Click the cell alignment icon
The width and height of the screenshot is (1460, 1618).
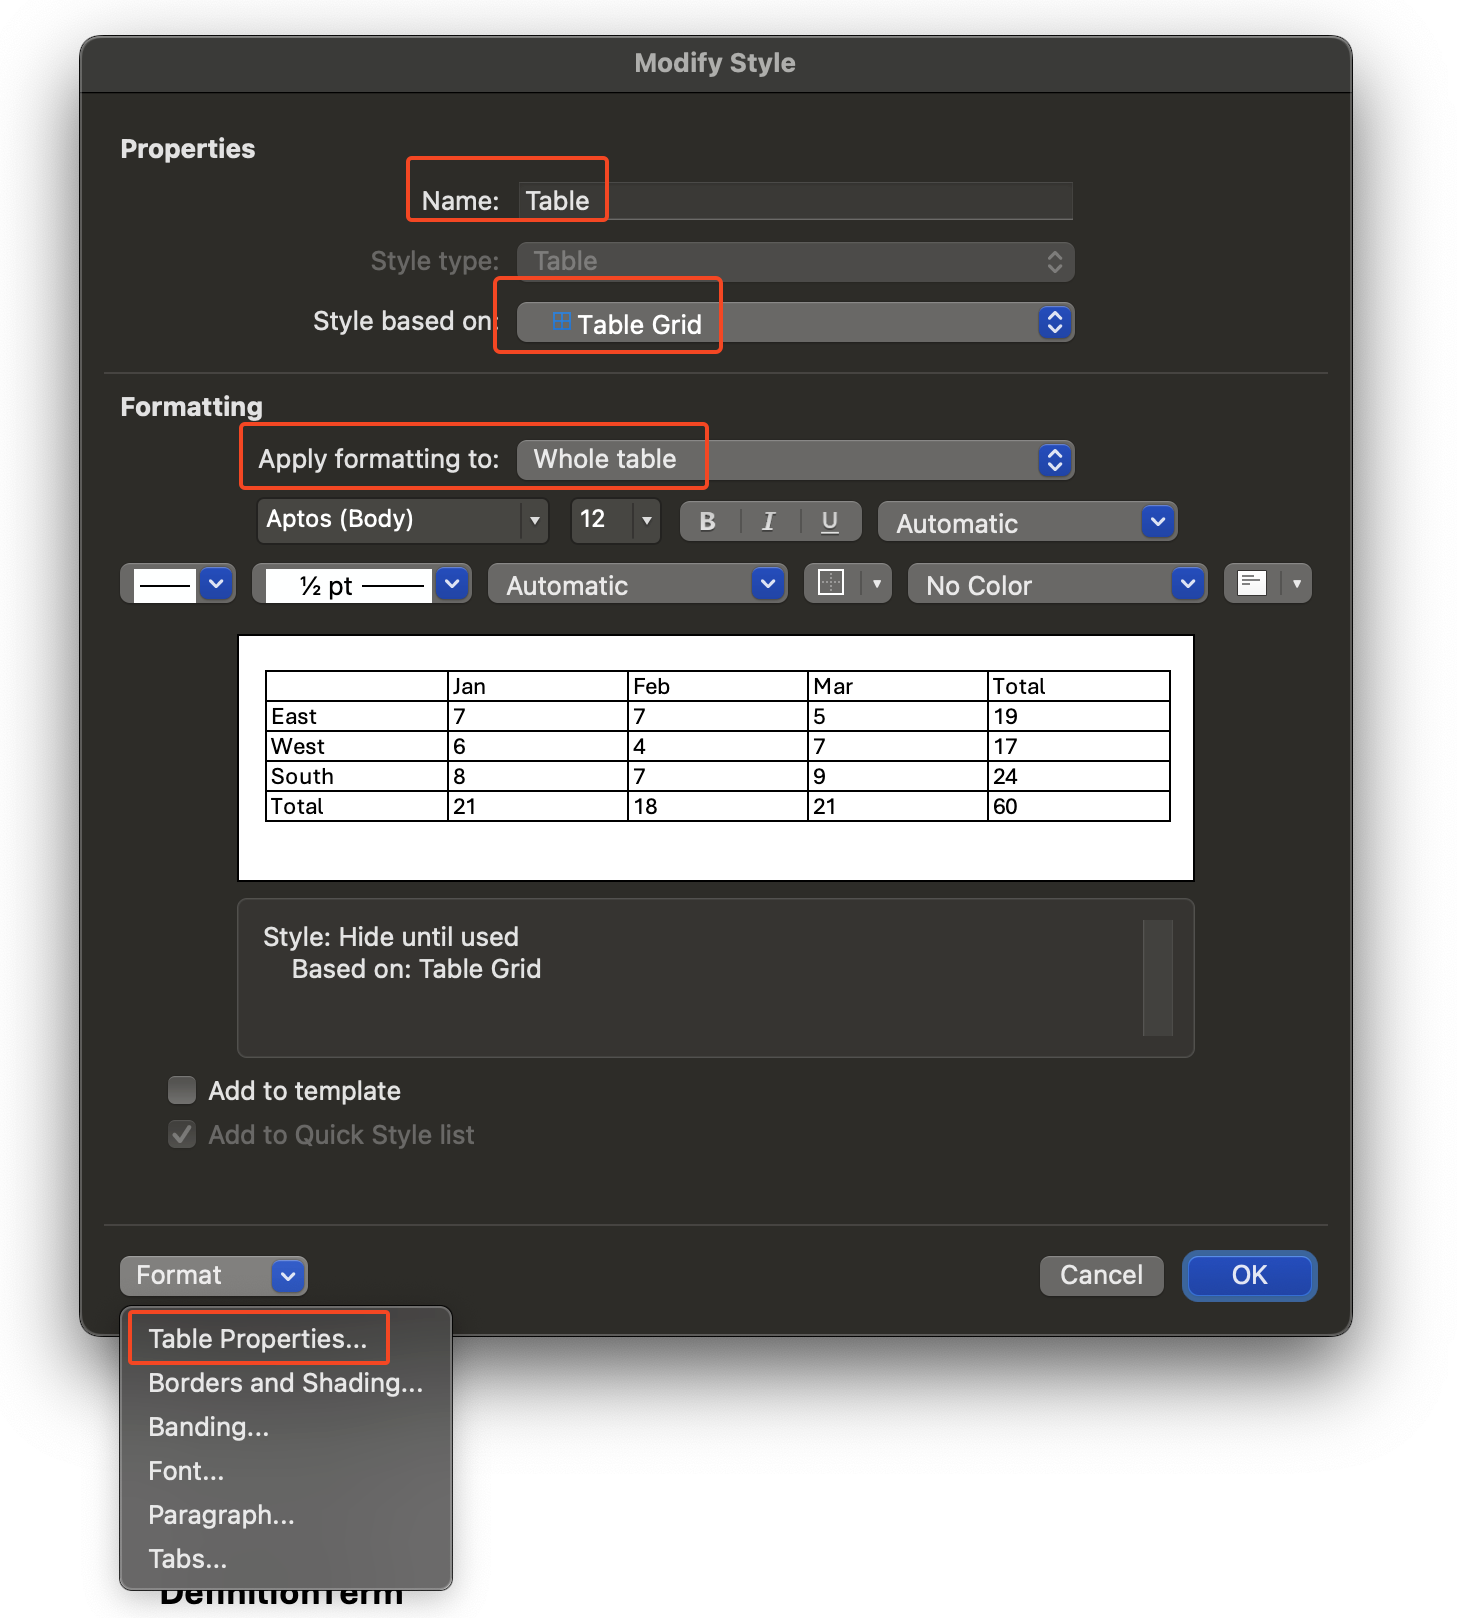pyautogui.click(x=1251, y=583)
